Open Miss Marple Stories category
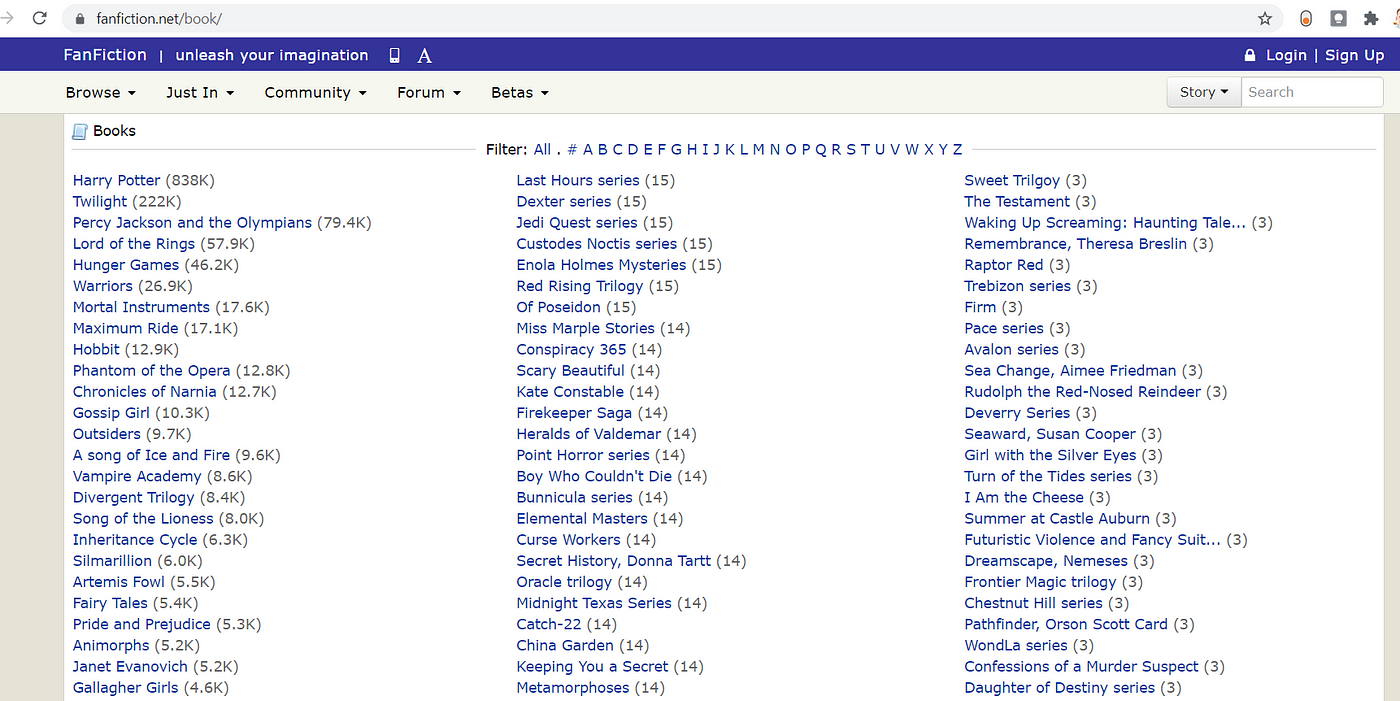The image size is (1400, 701). [x=585, y=328]
